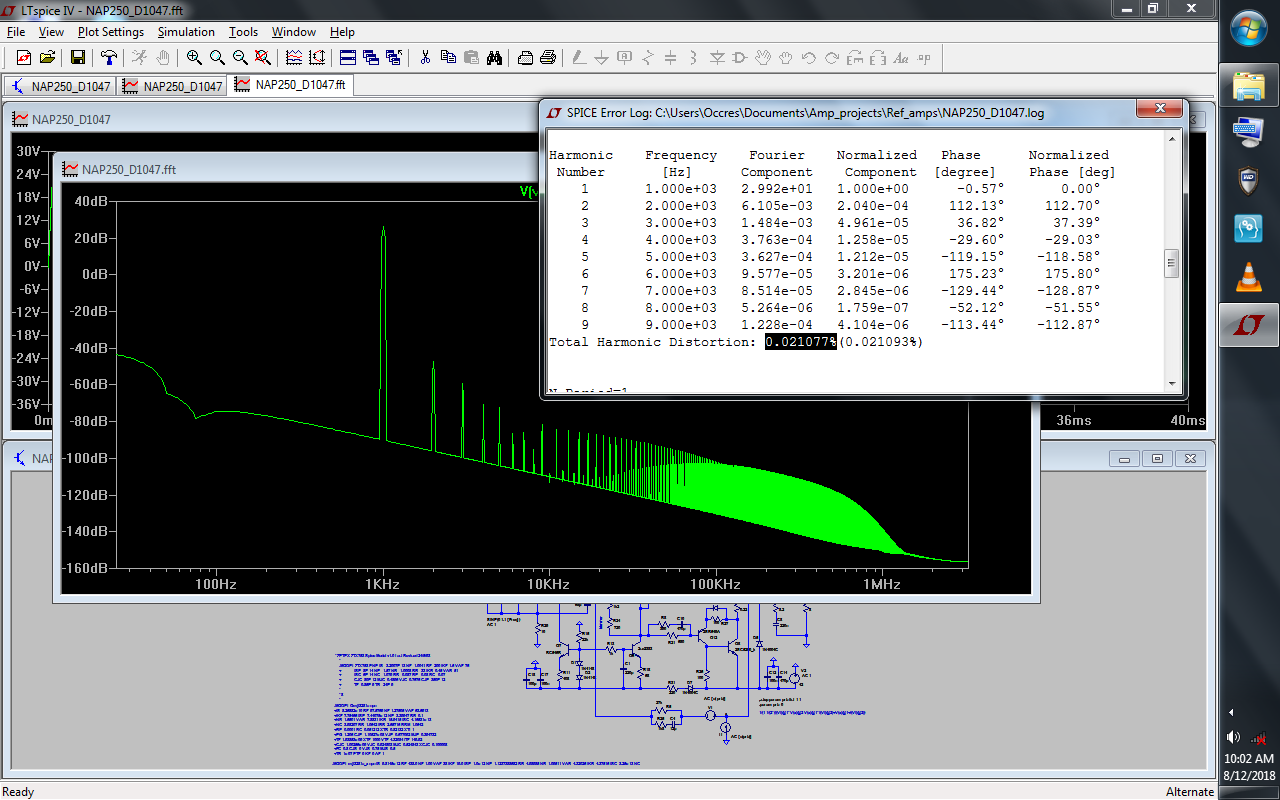Click the Pan magnifier icon
1280x800 pixels.
pos(217,57)
